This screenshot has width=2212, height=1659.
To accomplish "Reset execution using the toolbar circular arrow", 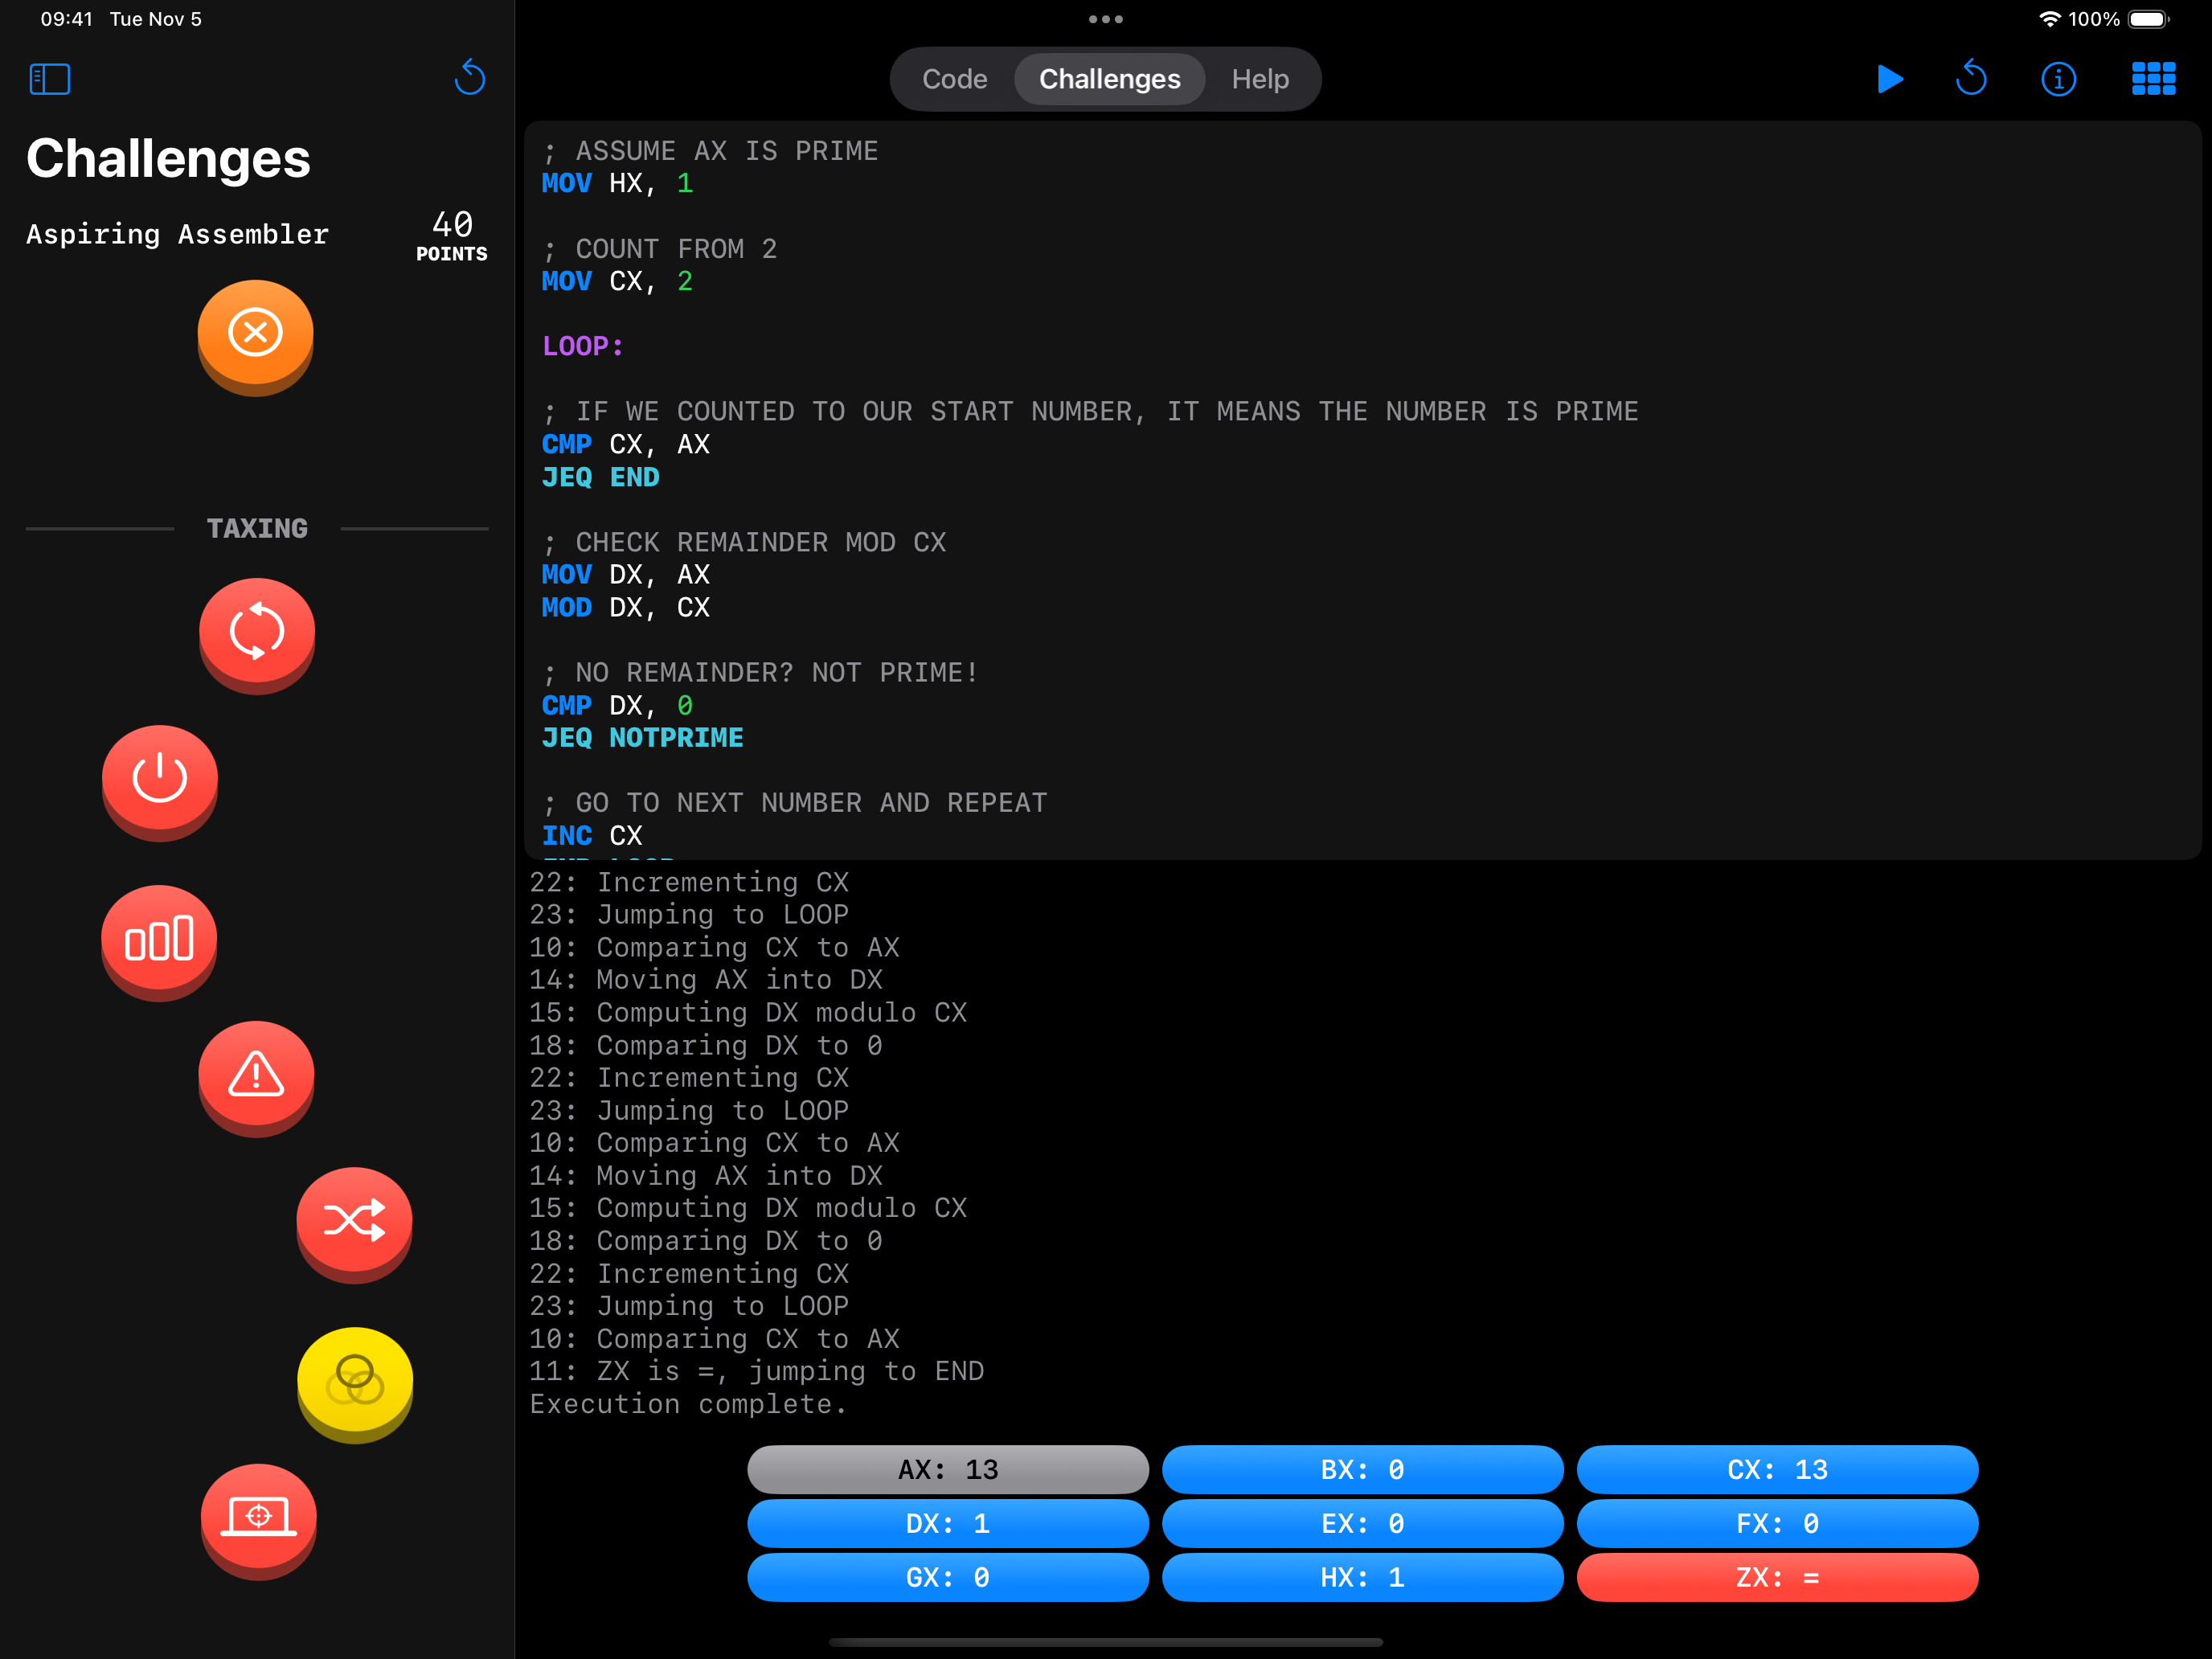I will click(1971, 78).
